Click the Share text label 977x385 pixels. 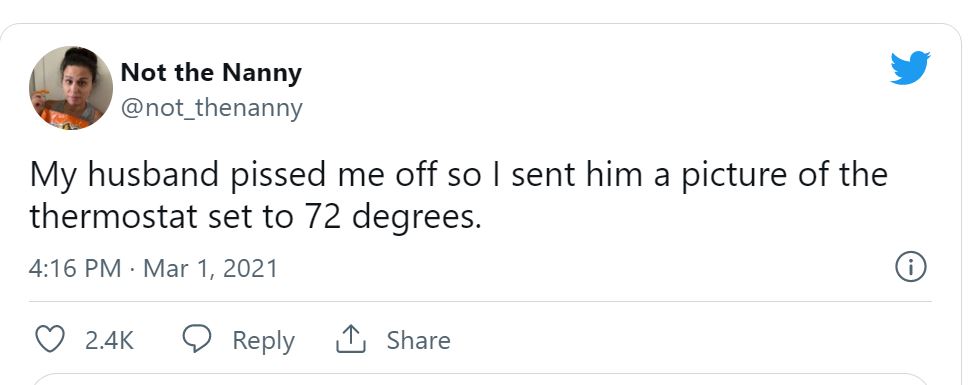tap(418, 341)
